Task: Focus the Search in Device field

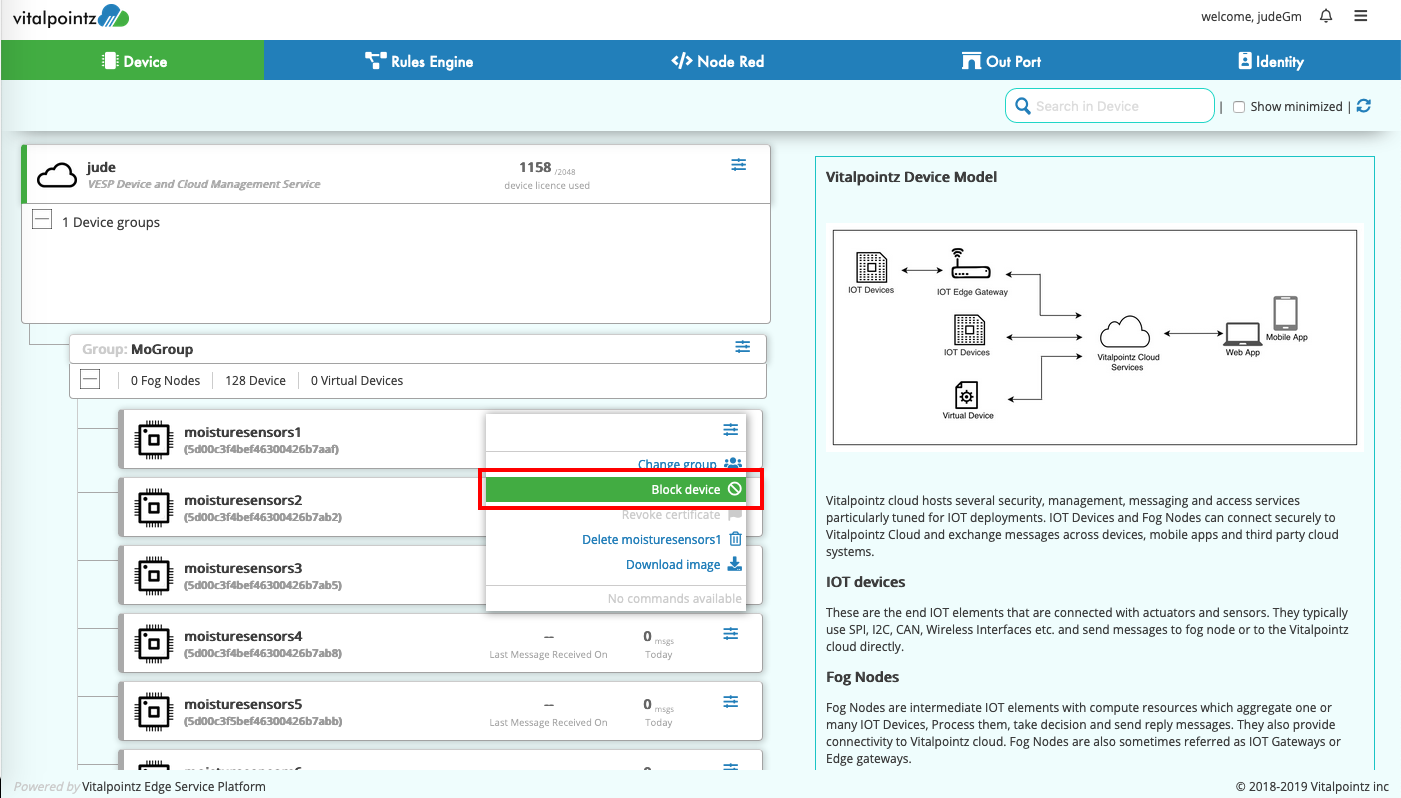Action: click(x=1110, y=106)
